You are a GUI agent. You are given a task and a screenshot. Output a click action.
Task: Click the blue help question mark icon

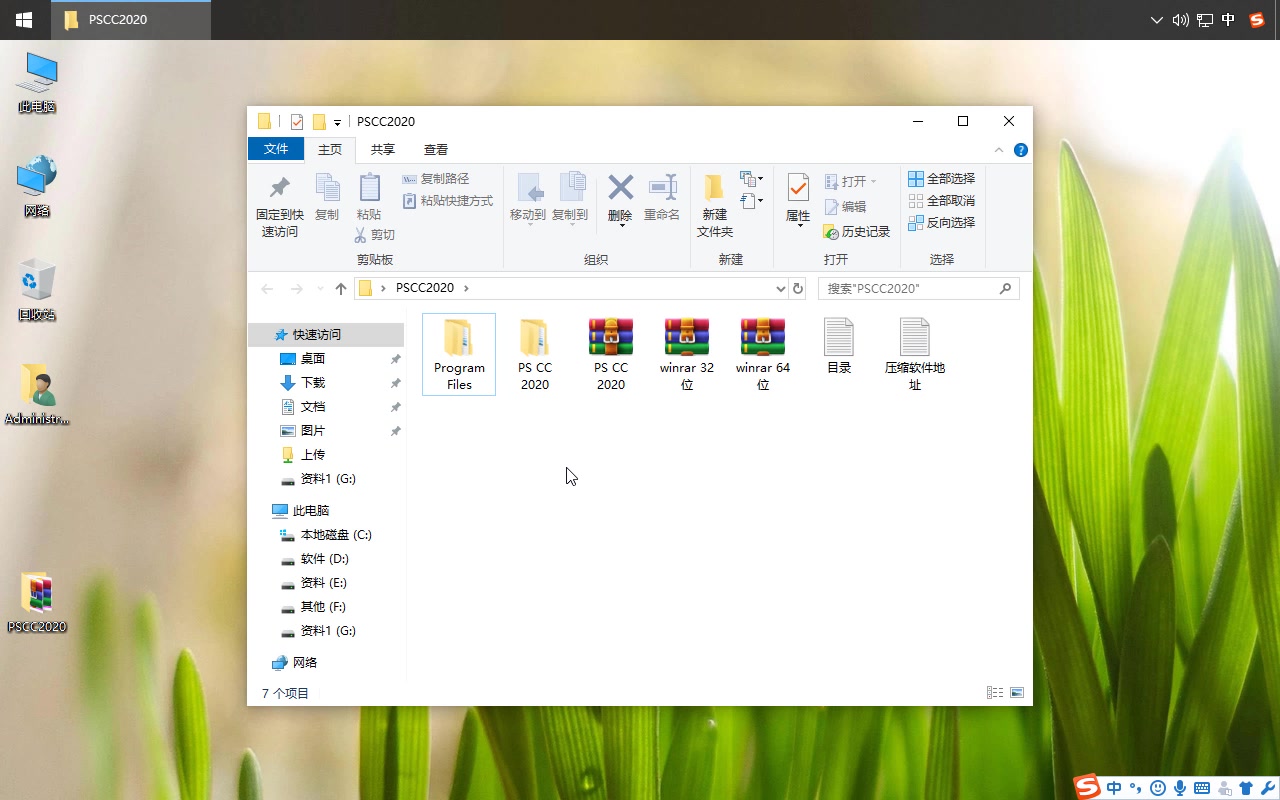[1021, 150]
